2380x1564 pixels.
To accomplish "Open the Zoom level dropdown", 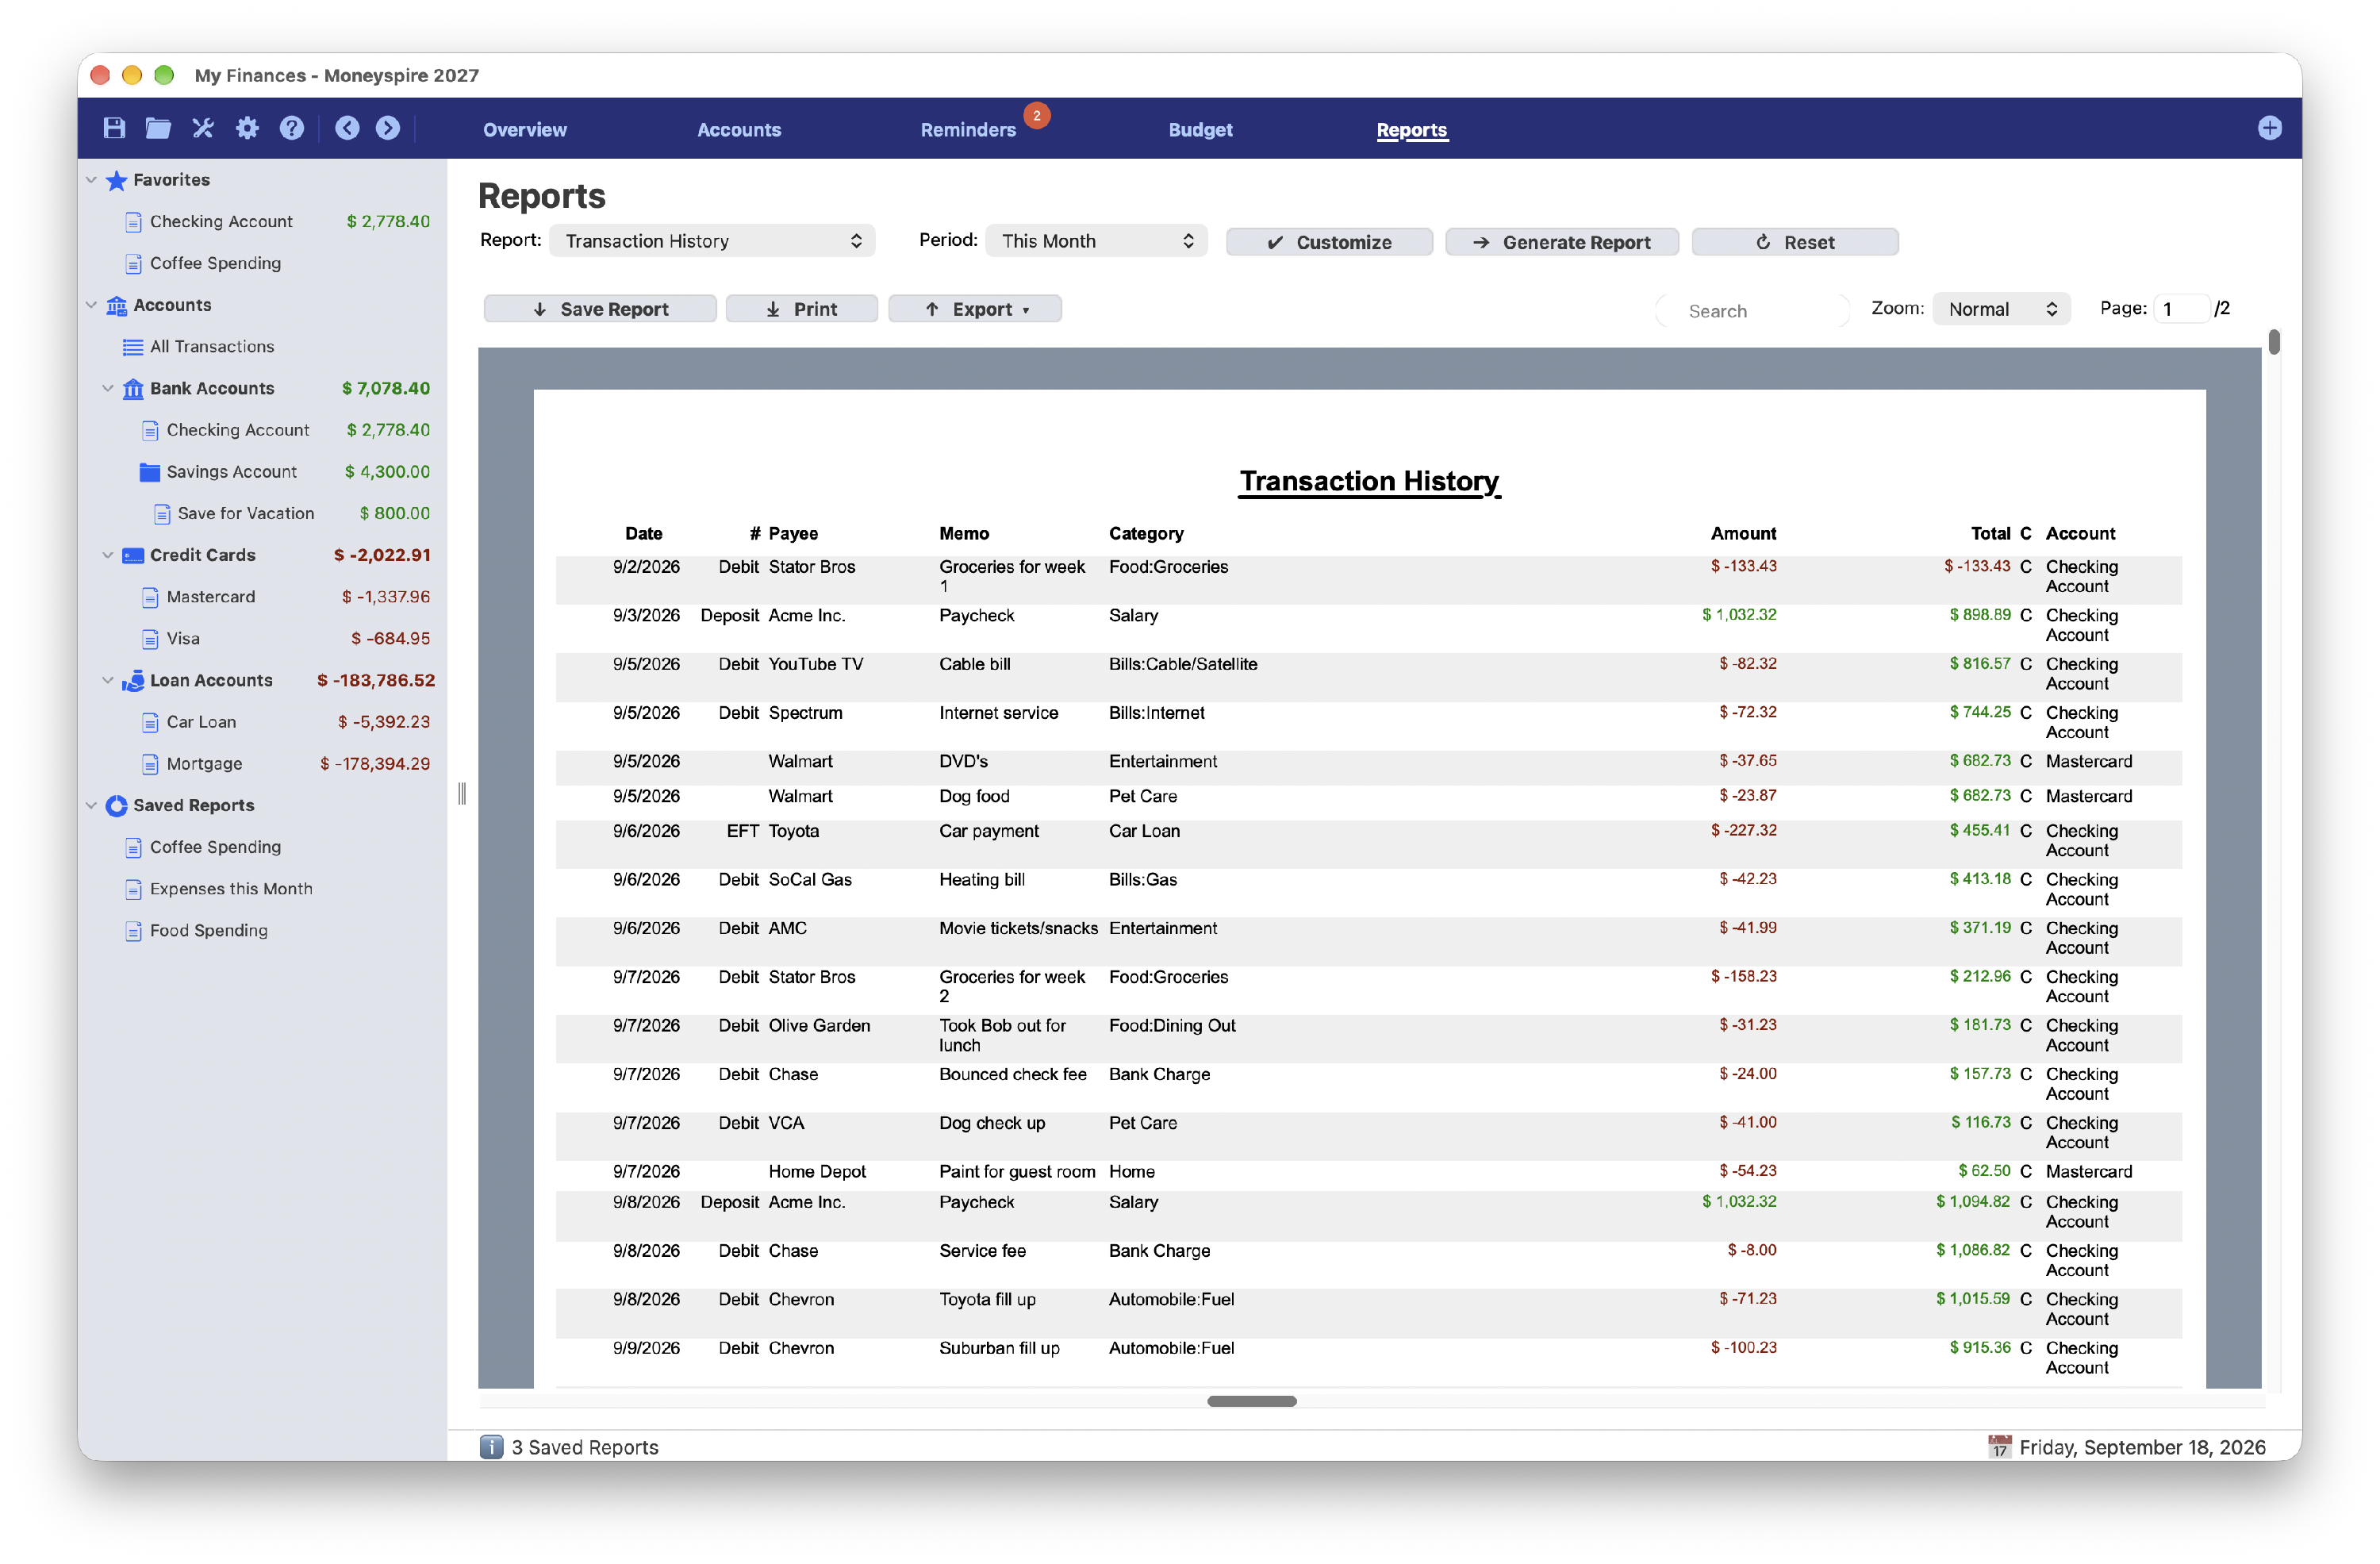I will [2001, 309].
